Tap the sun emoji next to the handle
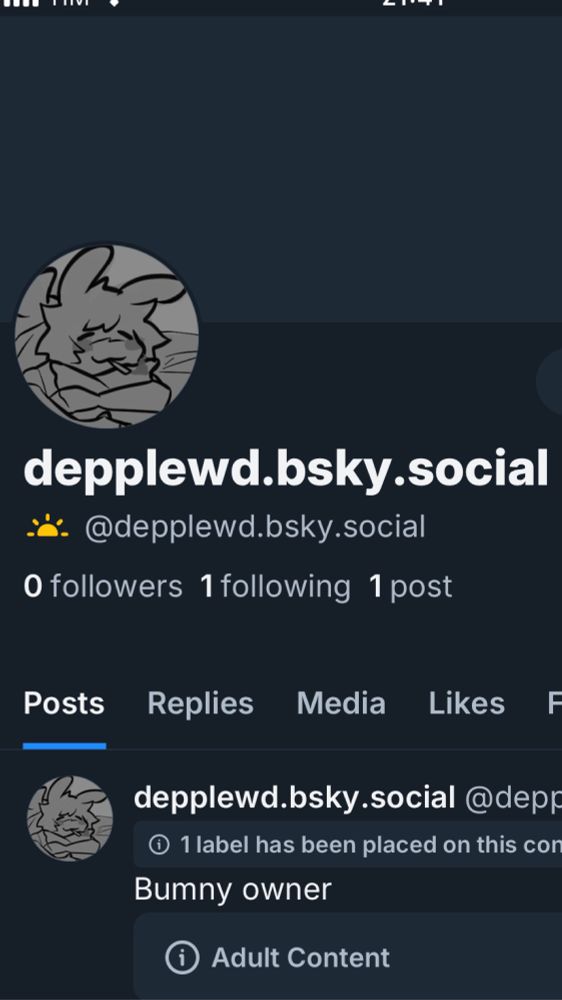Image resolution: width=562 pixels, height=1000 pixels. [x=47, y=527]
